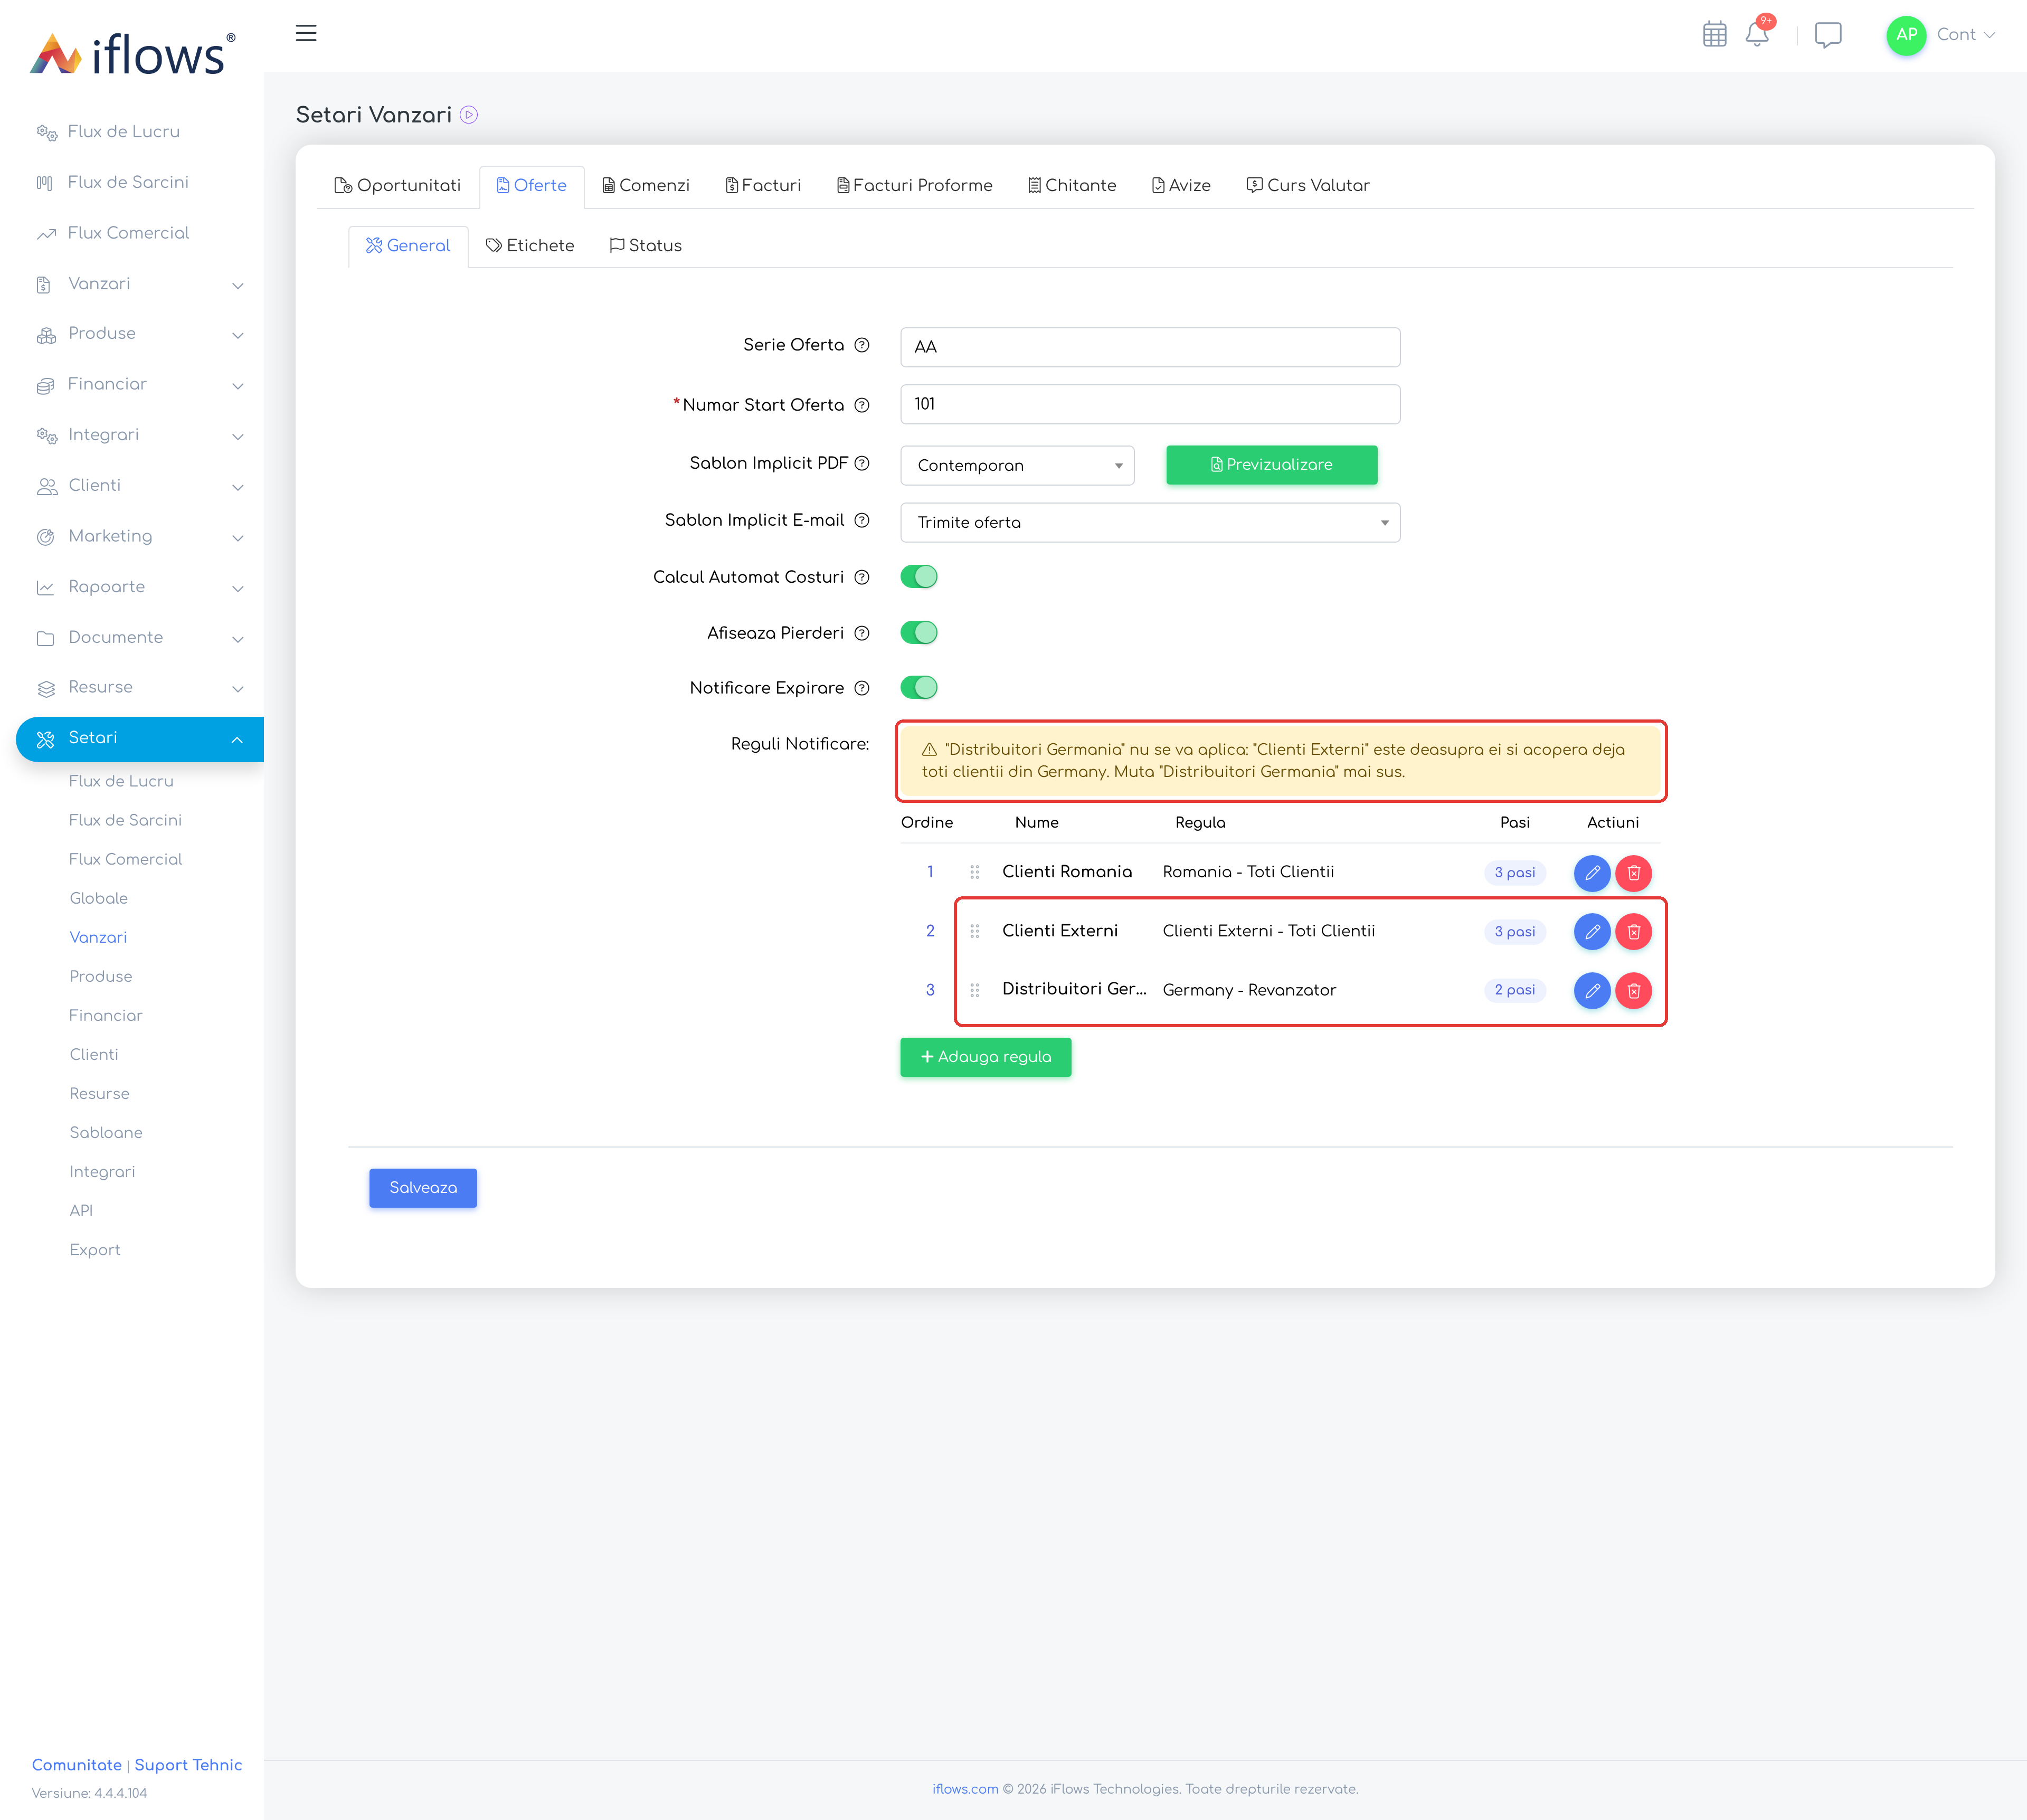
Task: Click Adauga regula button
Action: coord(985,1057)
